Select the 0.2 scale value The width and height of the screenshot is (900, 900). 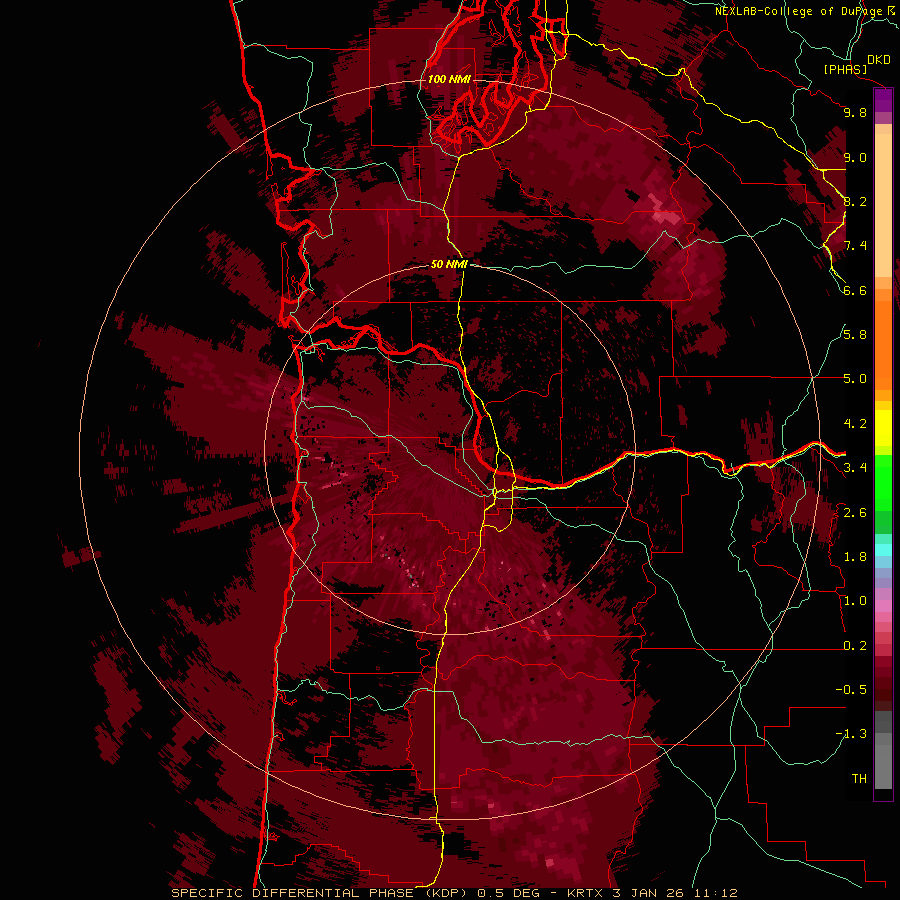click(x=855, y=646)
